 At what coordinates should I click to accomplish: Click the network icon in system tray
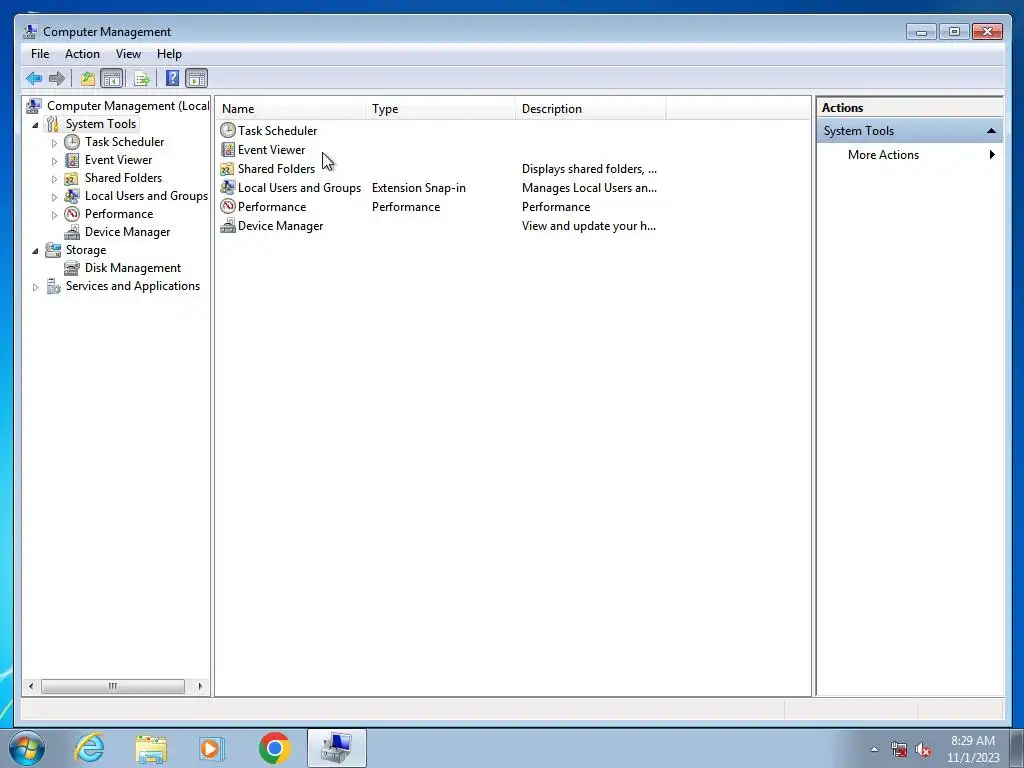coord(899,750)
